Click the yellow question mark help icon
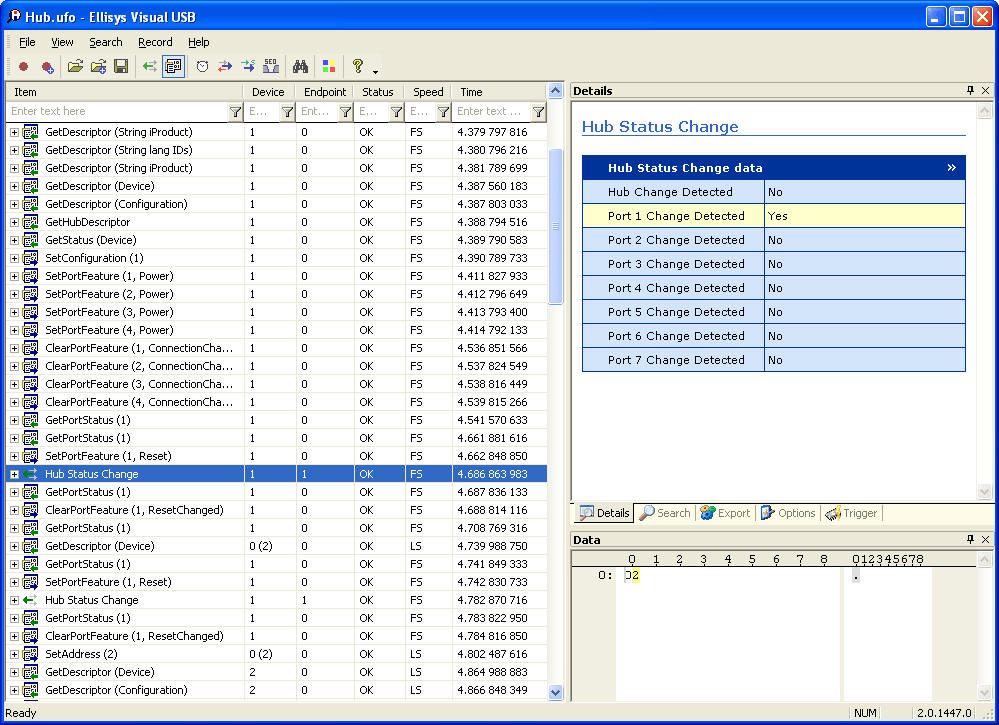Screen dimensions: 999x725 point(358,67)
